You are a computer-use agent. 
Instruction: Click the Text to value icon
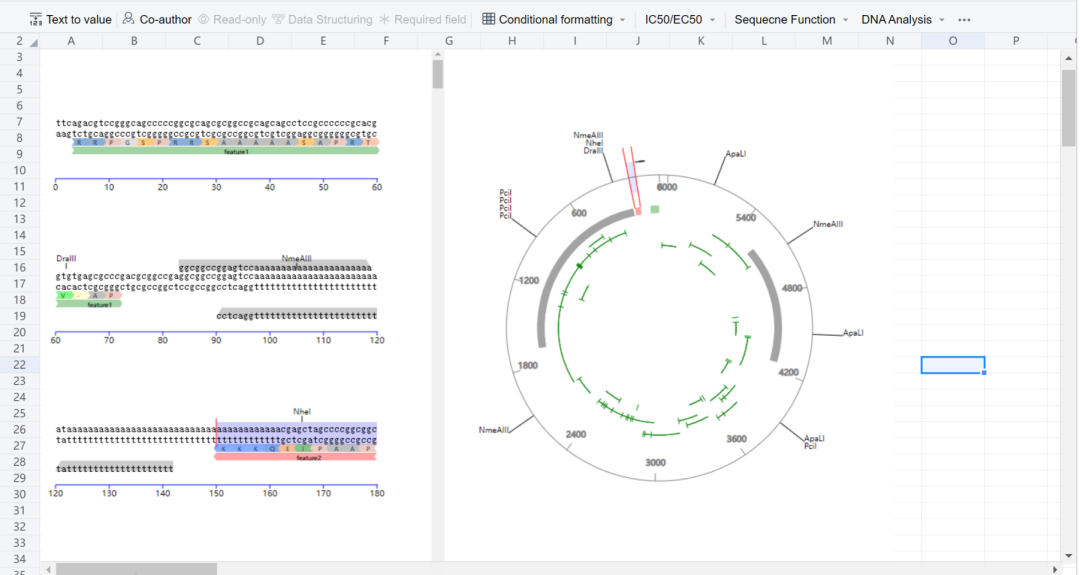(35, 19)
